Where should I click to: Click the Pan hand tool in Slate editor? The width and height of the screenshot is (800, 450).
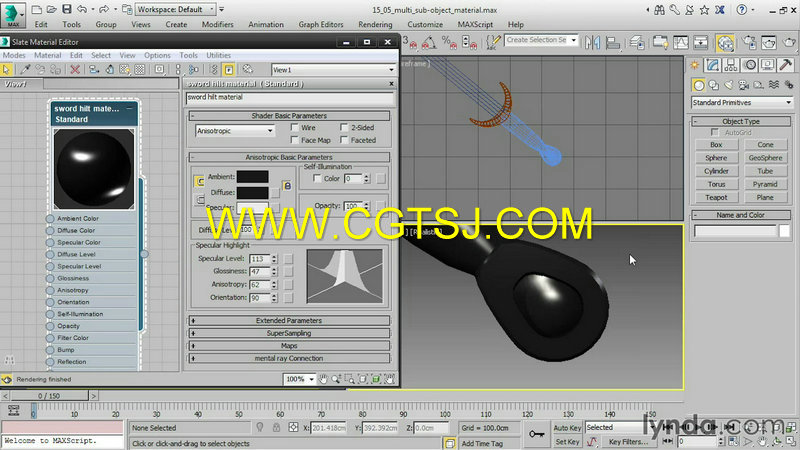323,379
